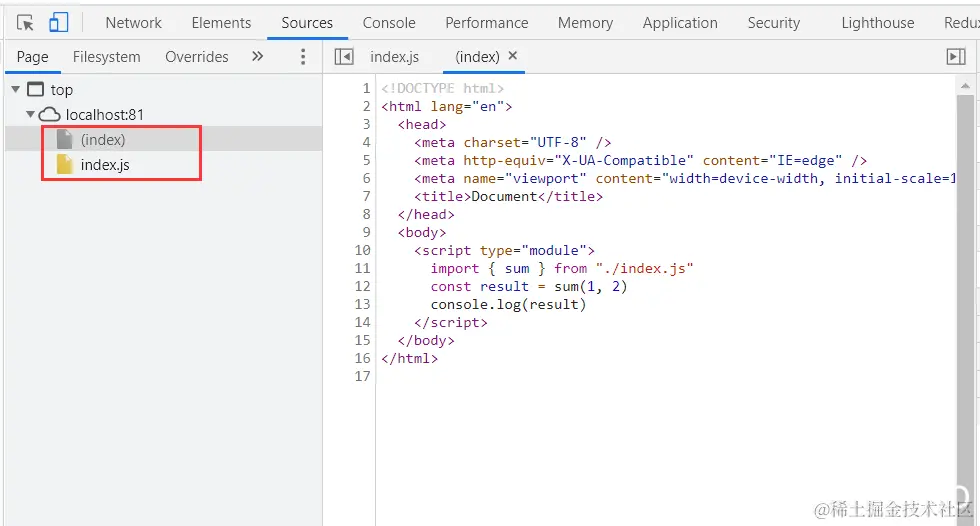Select the Sources panel tab
Viewport: 980px width, 526px height.
tap(307, 23)
